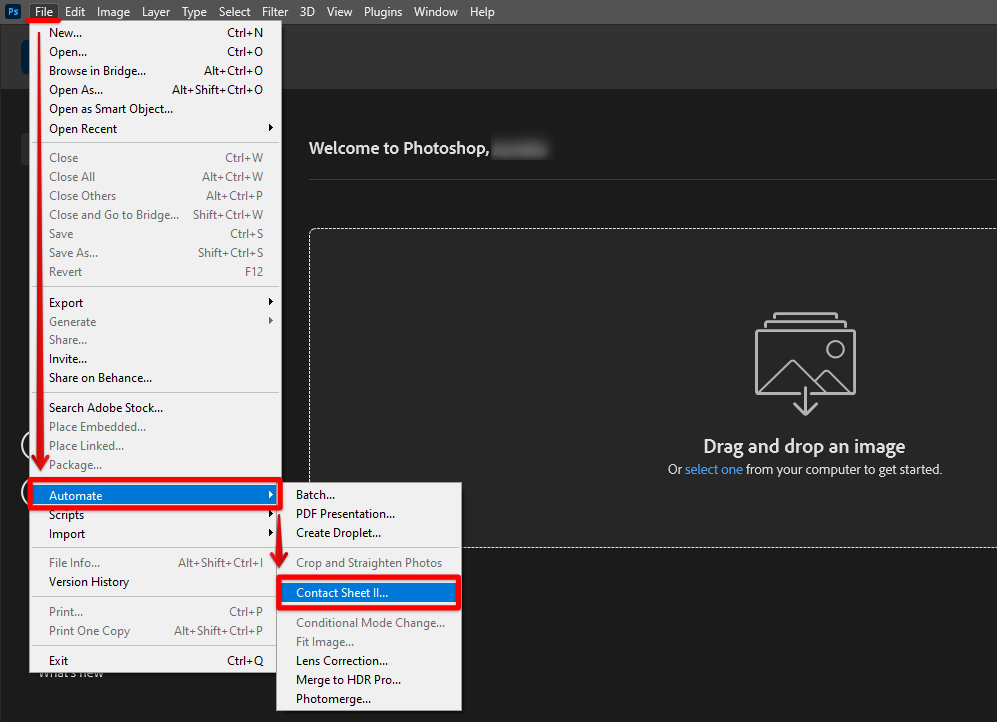Click the Share... menu entry
The image size is (997, 722).
pos(156,340)
